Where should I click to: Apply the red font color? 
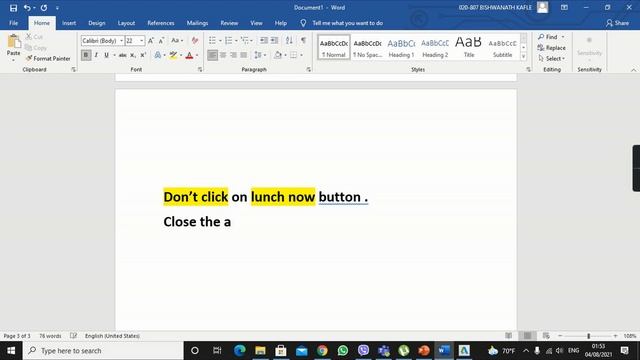tap(189, 55)
